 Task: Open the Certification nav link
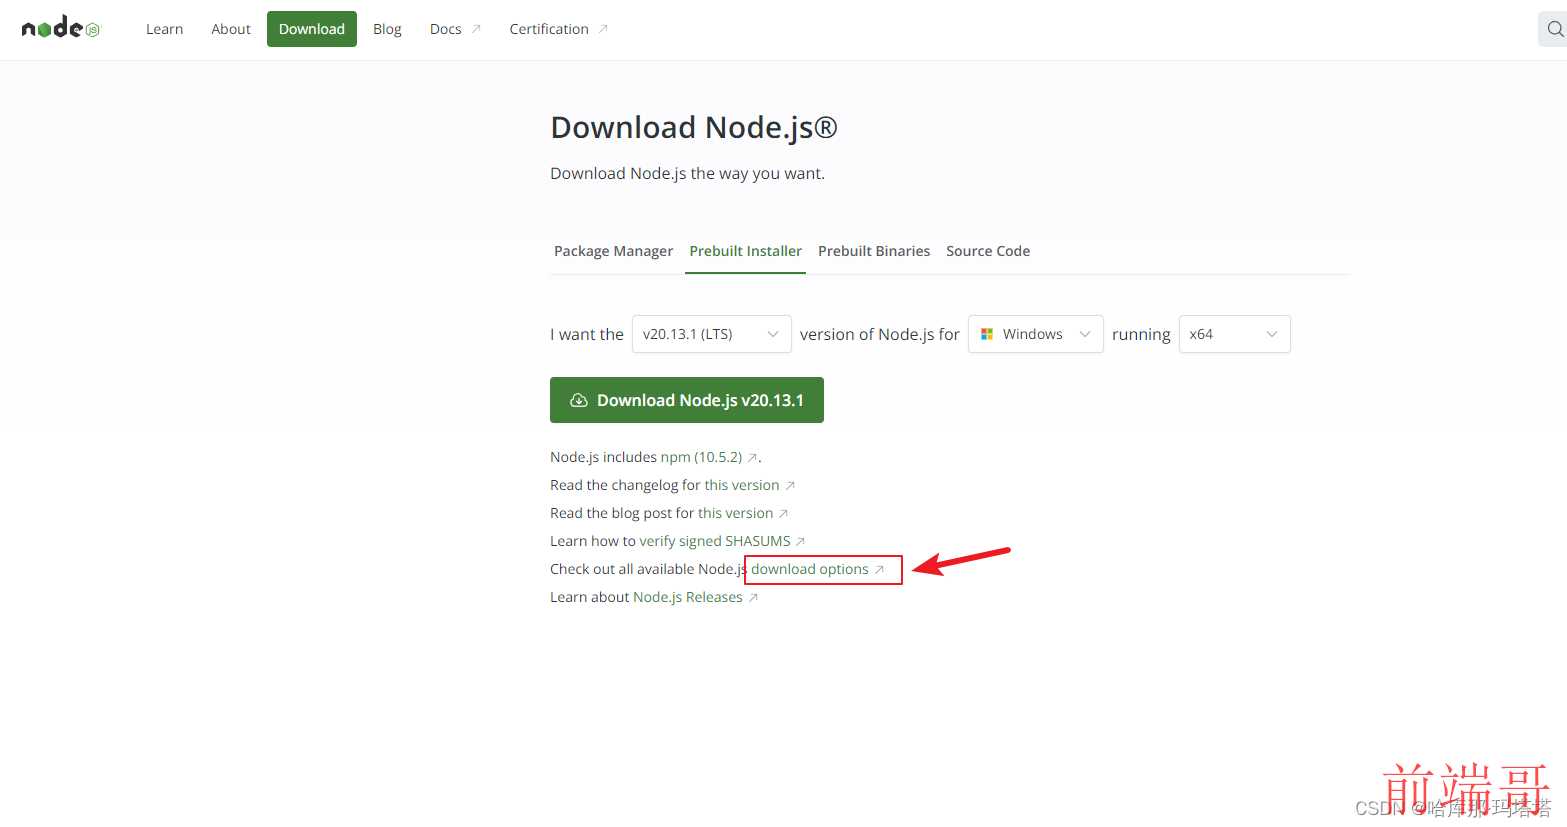click(549, 29)
